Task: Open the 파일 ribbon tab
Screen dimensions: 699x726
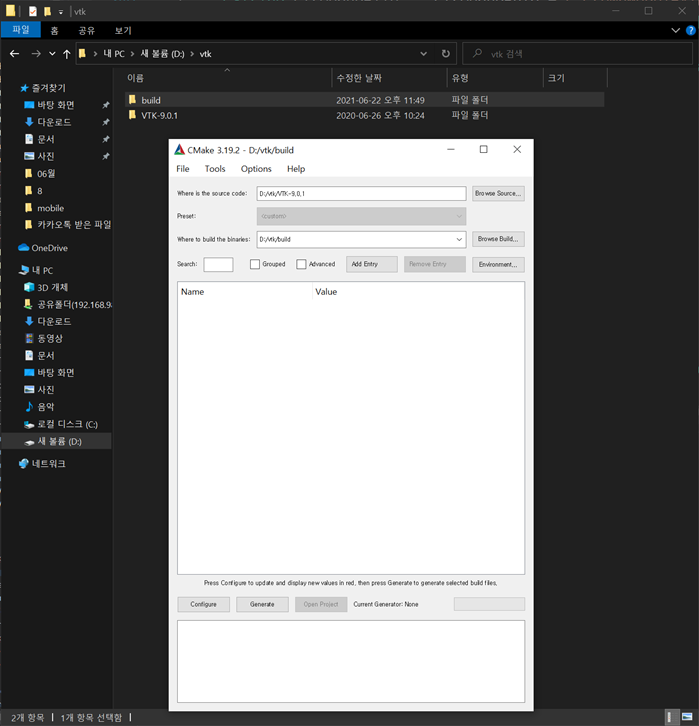Action: click(x=21, y=30)
